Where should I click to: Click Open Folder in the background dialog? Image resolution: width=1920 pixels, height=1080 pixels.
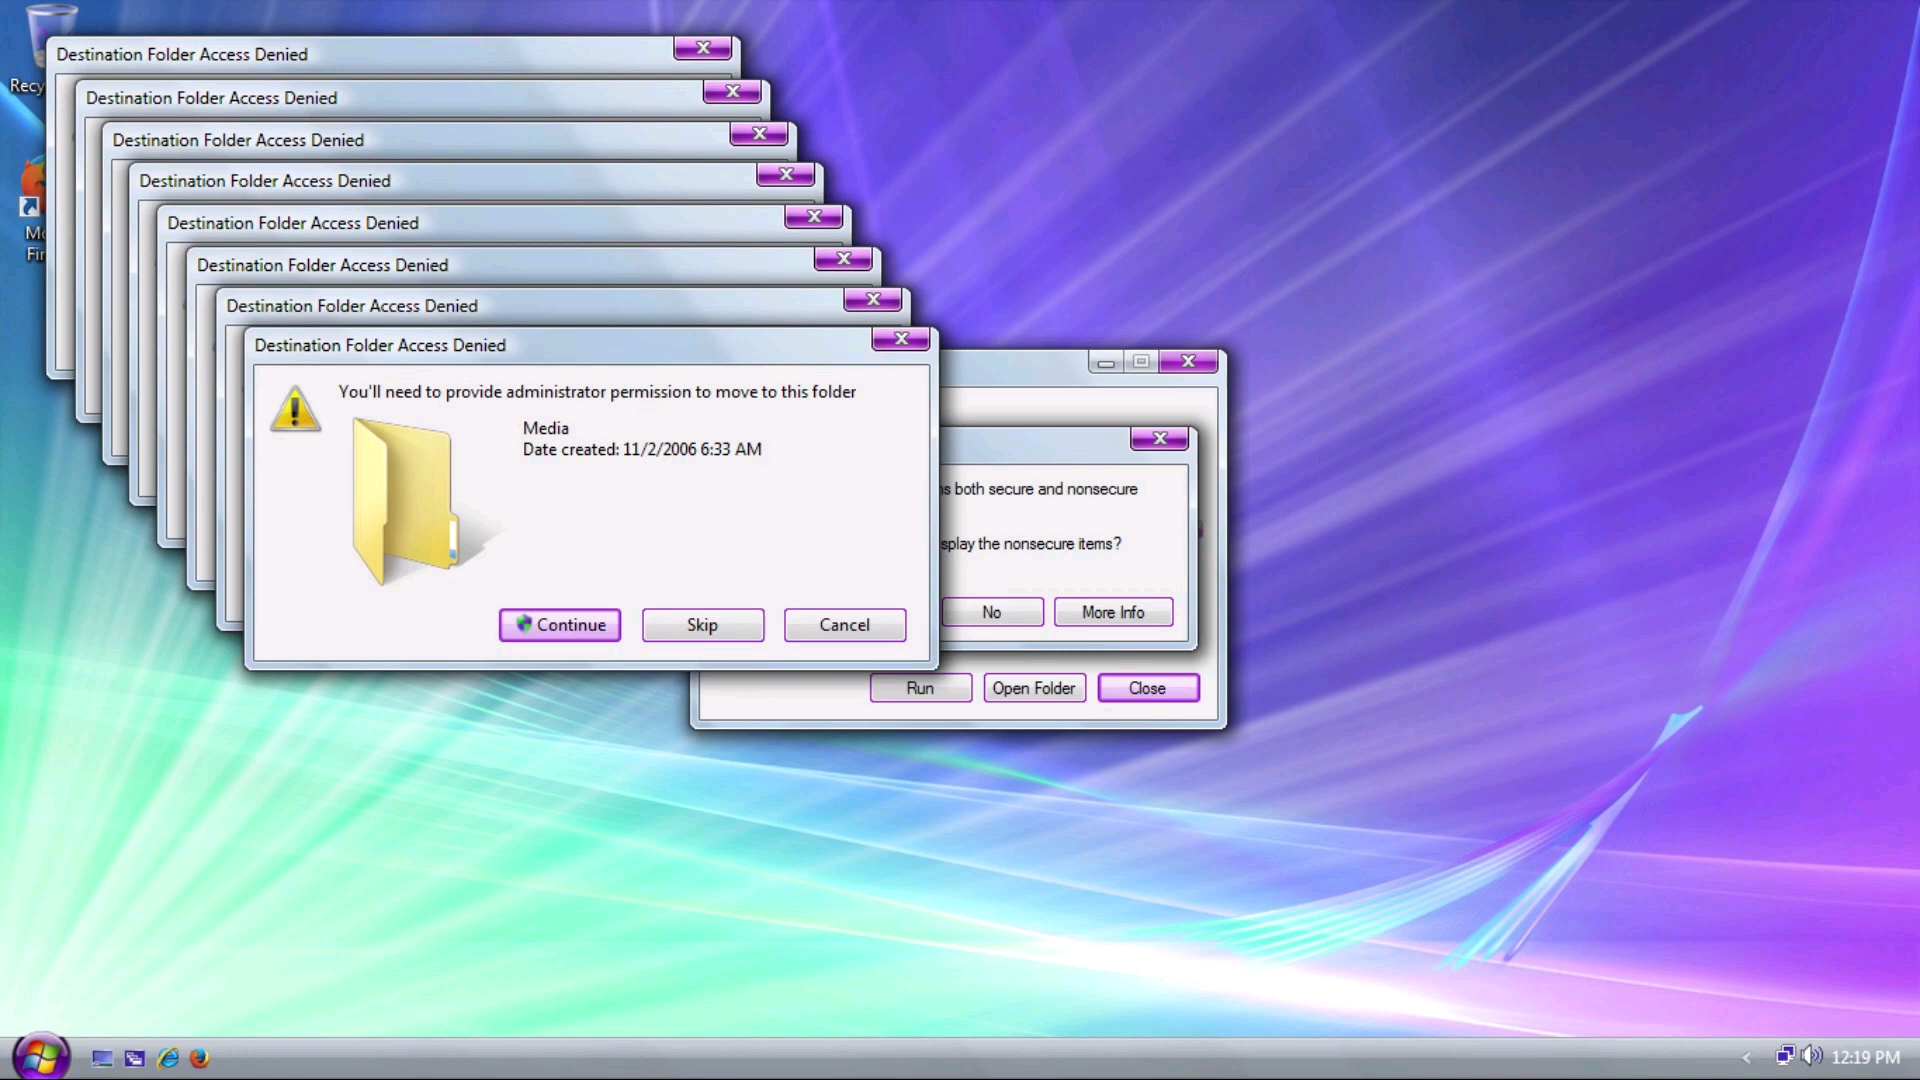click(x=1034, y=688)
